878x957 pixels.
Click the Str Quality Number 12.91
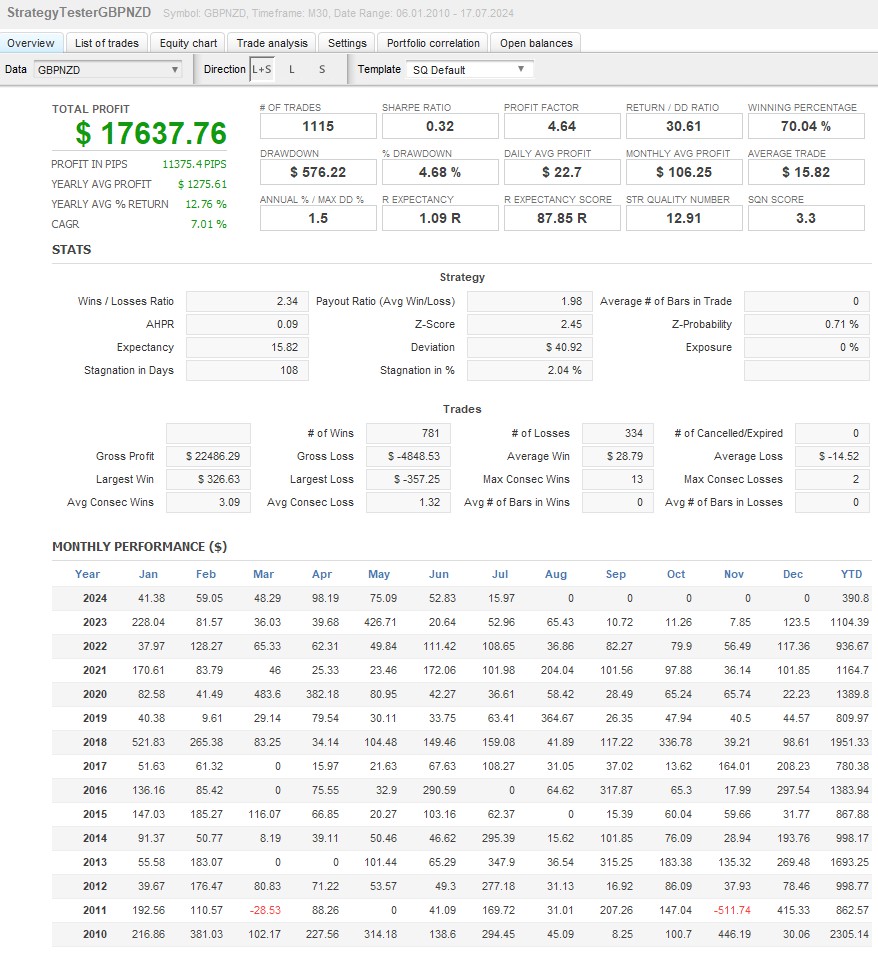(x=684, y=218)
